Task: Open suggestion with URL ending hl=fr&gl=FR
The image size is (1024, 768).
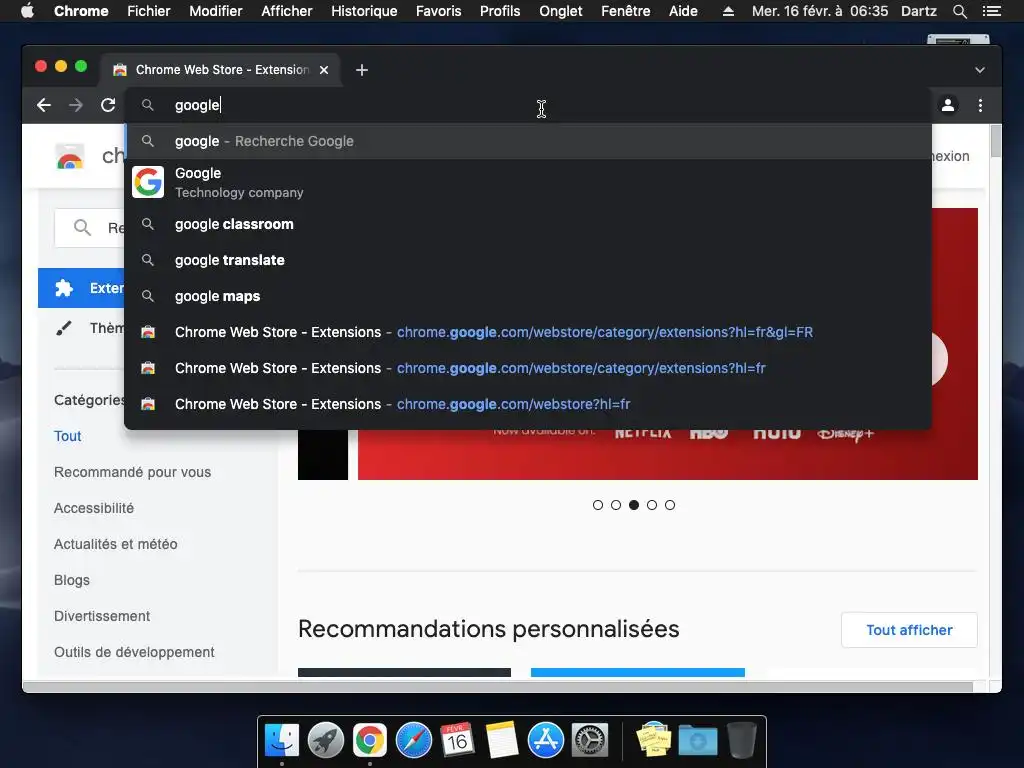Action: tap(528, 332)
